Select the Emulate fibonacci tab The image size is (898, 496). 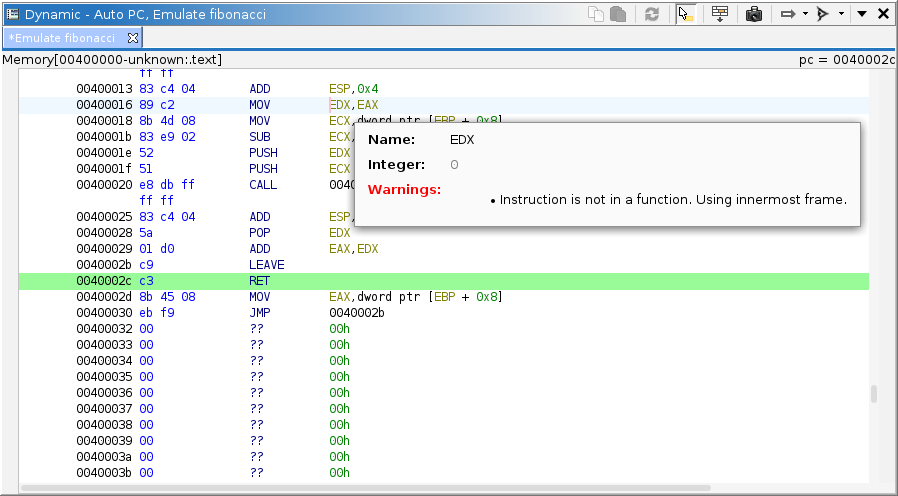coord(61,38)
